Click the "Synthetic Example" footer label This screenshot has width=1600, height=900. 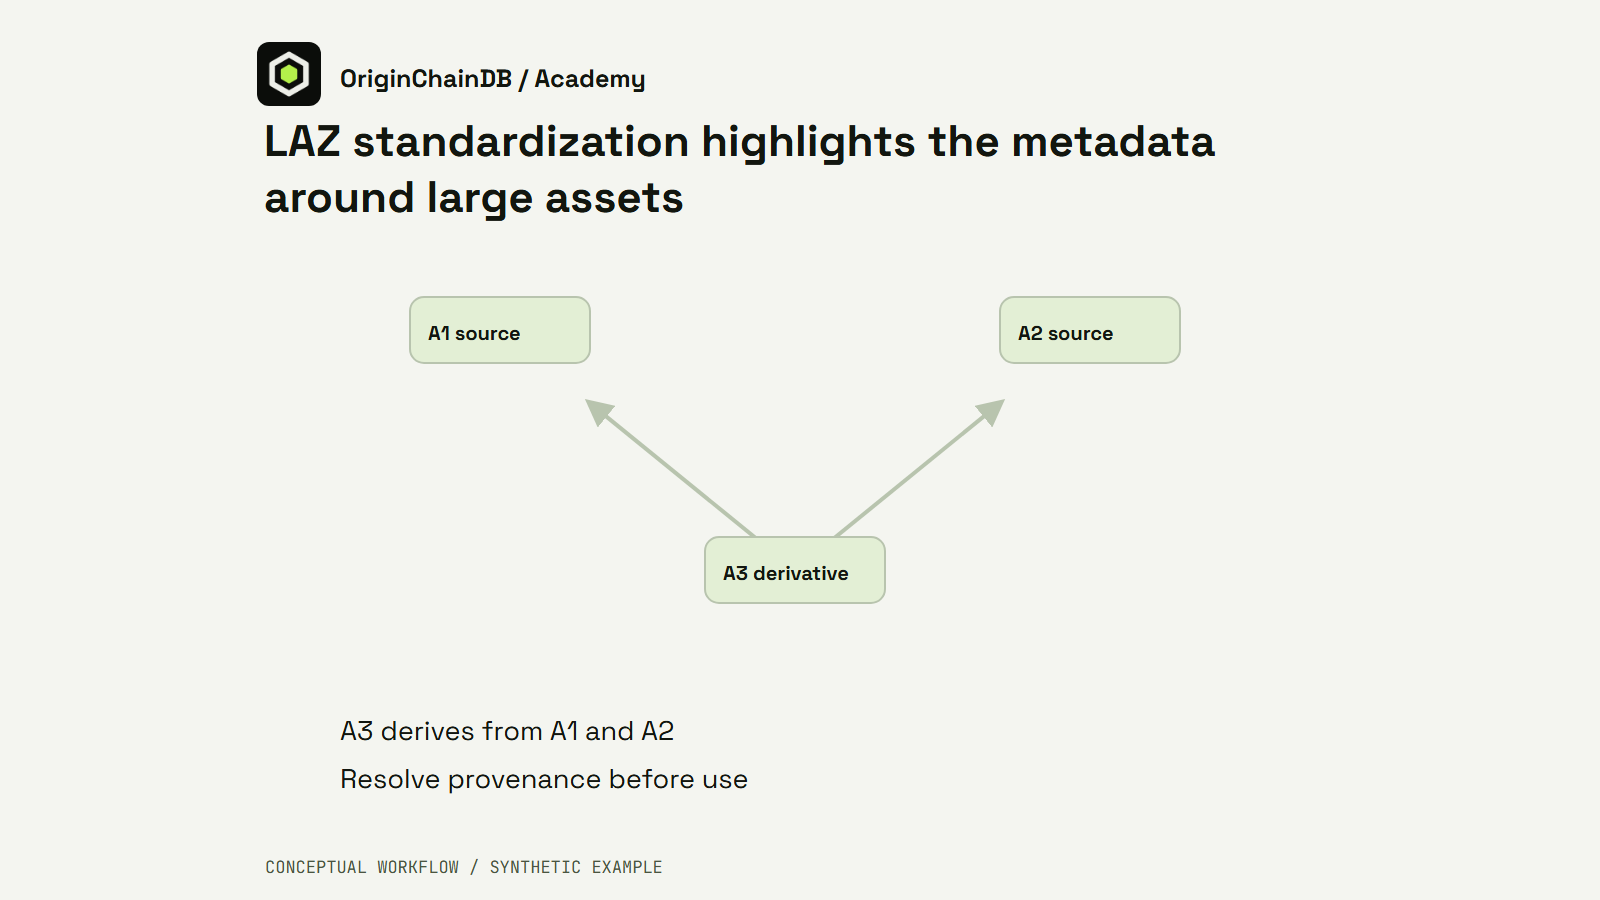(x=576, y=867)
